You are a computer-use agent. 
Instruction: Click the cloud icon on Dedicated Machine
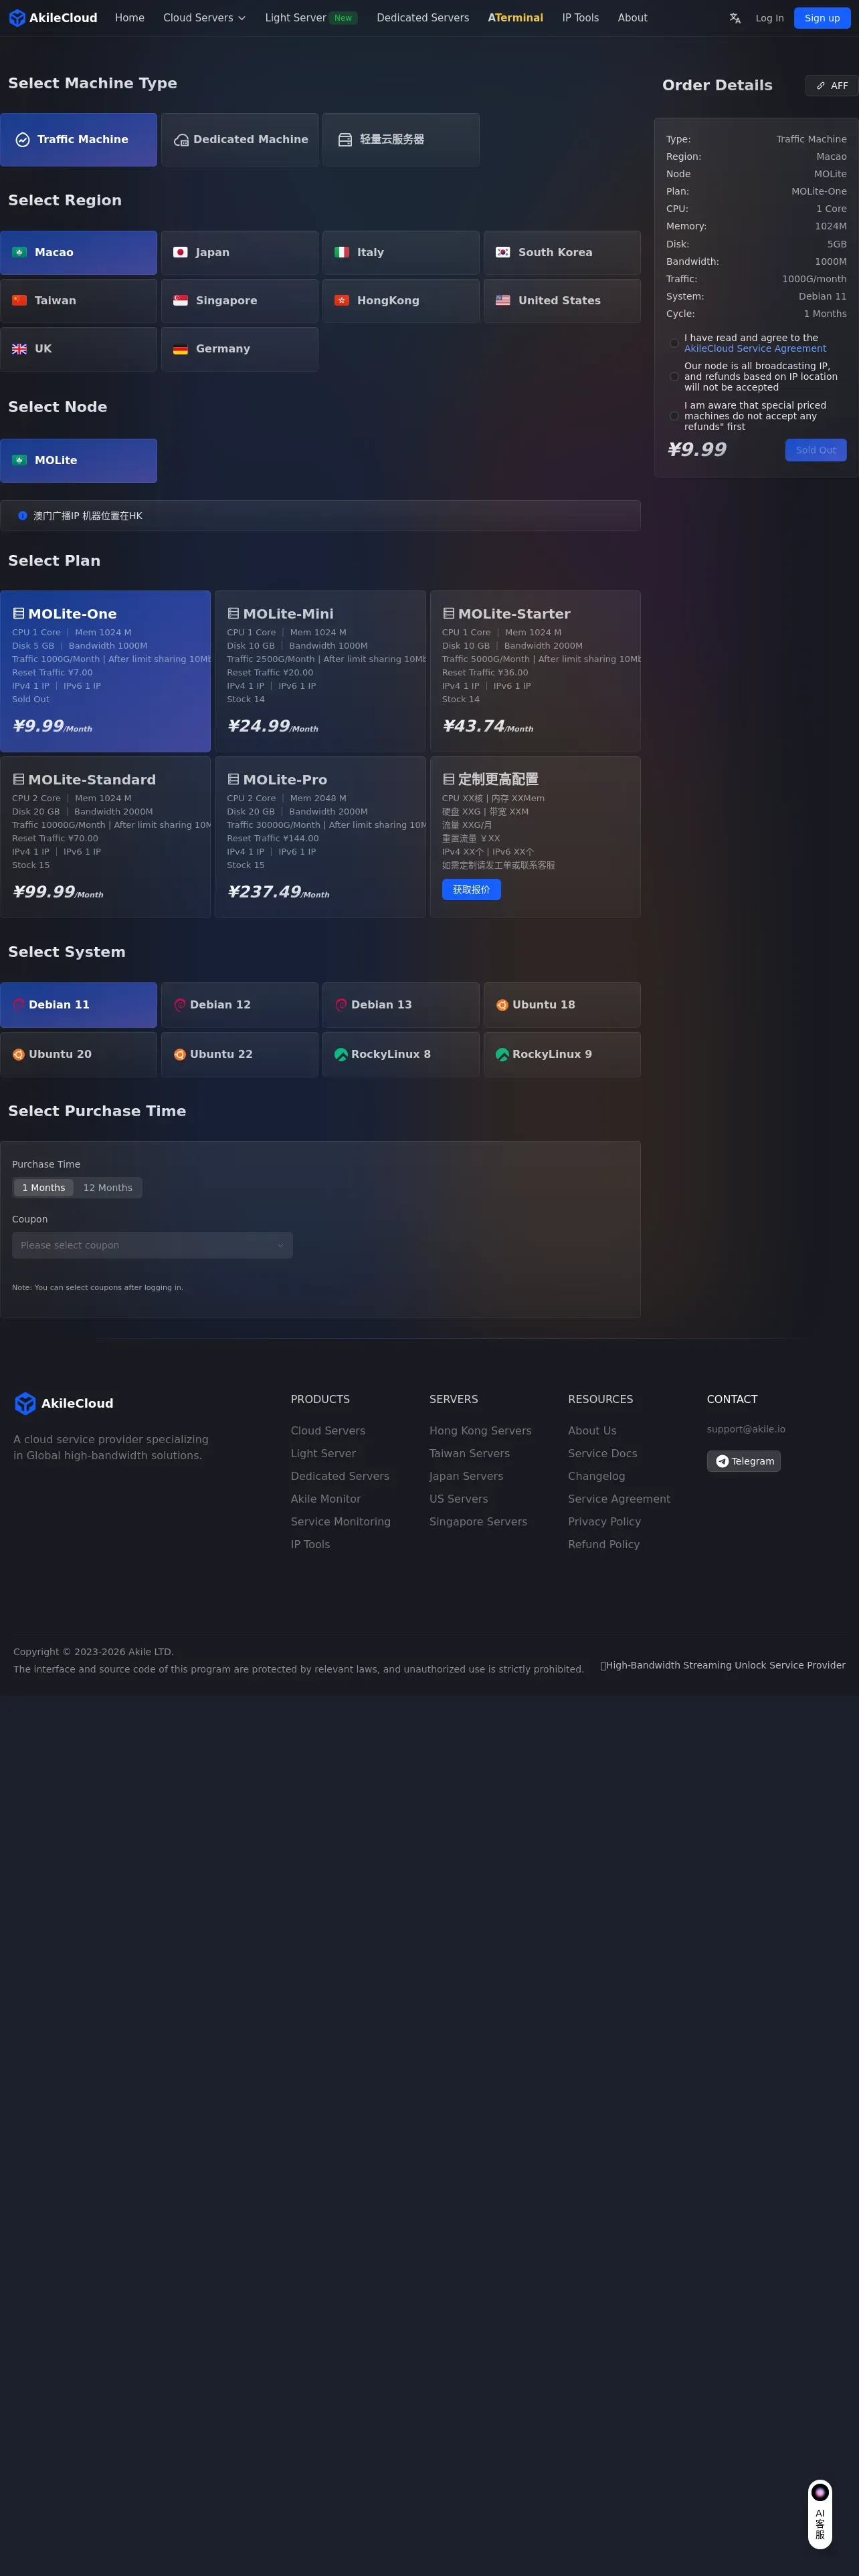181,140
